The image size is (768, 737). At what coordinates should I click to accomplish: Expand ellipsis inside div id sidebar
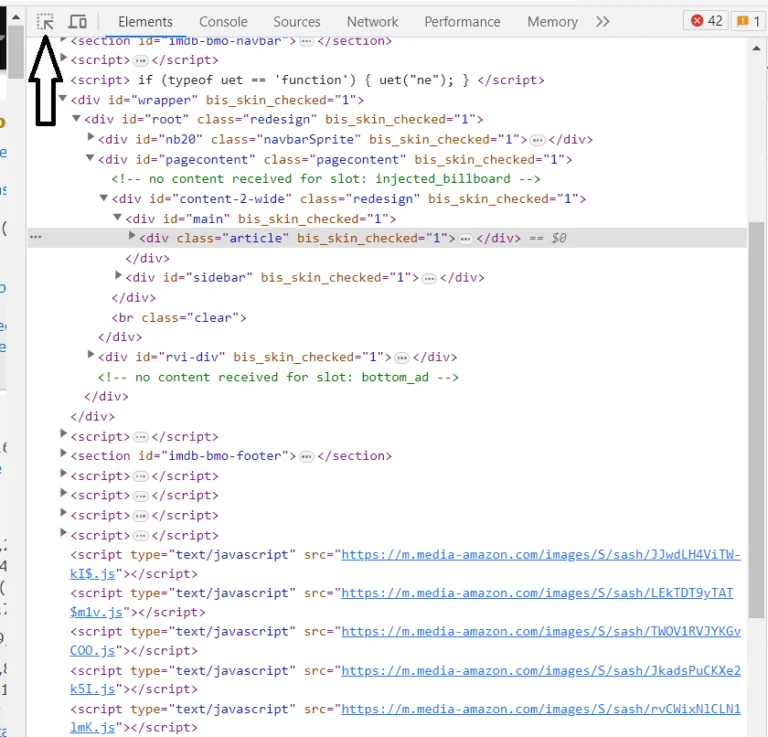tap(429, 279)
